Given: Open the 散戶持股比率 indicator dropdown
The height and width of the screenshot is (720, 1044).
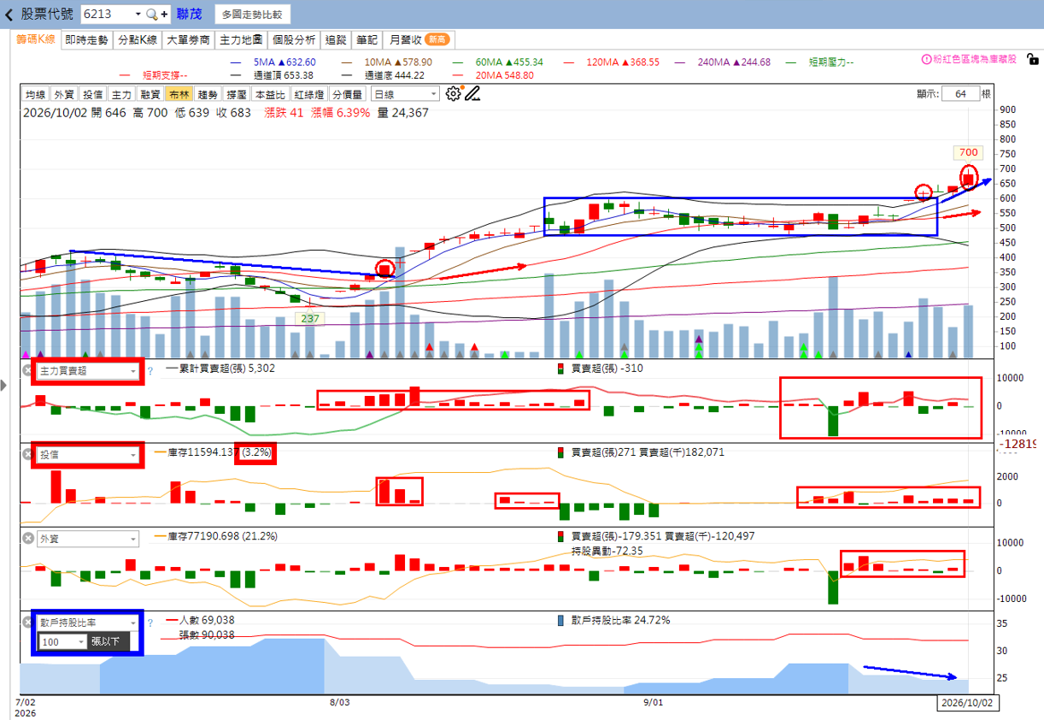Looking at the screenshot, I should [x=87, y=623].
